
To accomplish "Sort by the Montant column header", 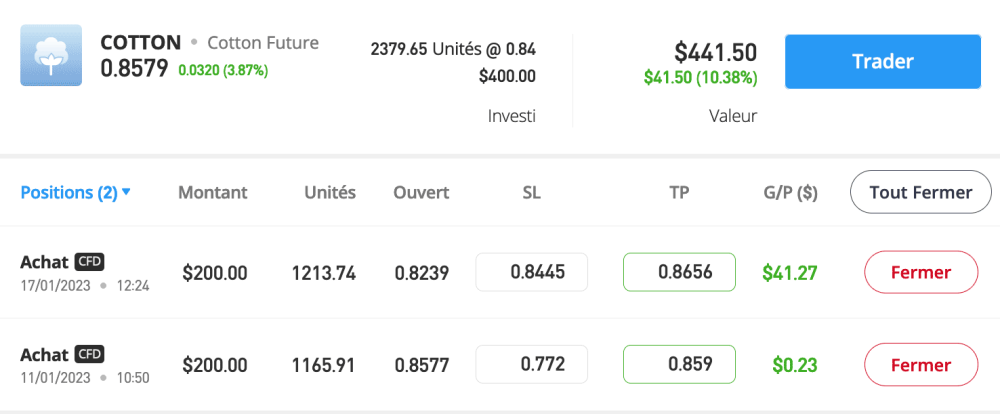I will coord(212,192).
